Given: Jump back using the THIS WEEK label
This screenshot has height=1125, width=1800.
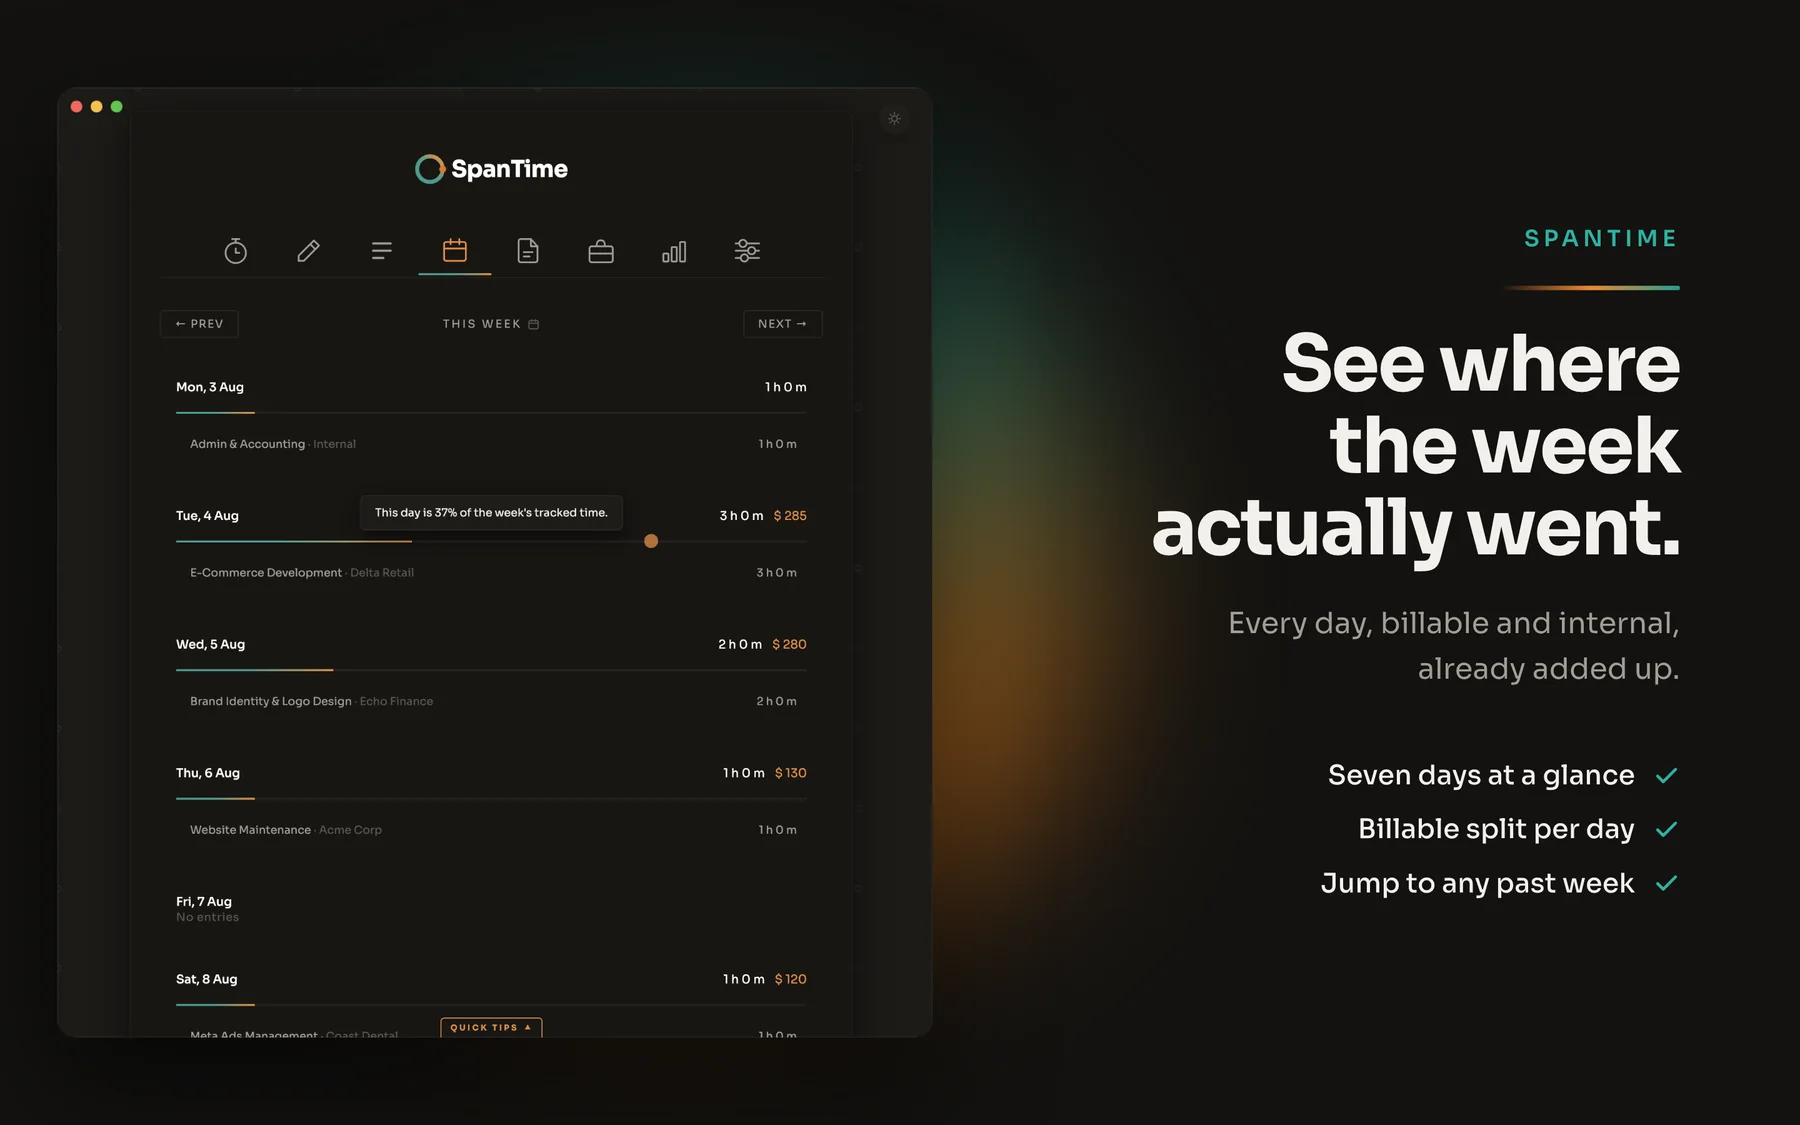Looking at the screenshot, I should pyautogui.click(x=482, y=324).
